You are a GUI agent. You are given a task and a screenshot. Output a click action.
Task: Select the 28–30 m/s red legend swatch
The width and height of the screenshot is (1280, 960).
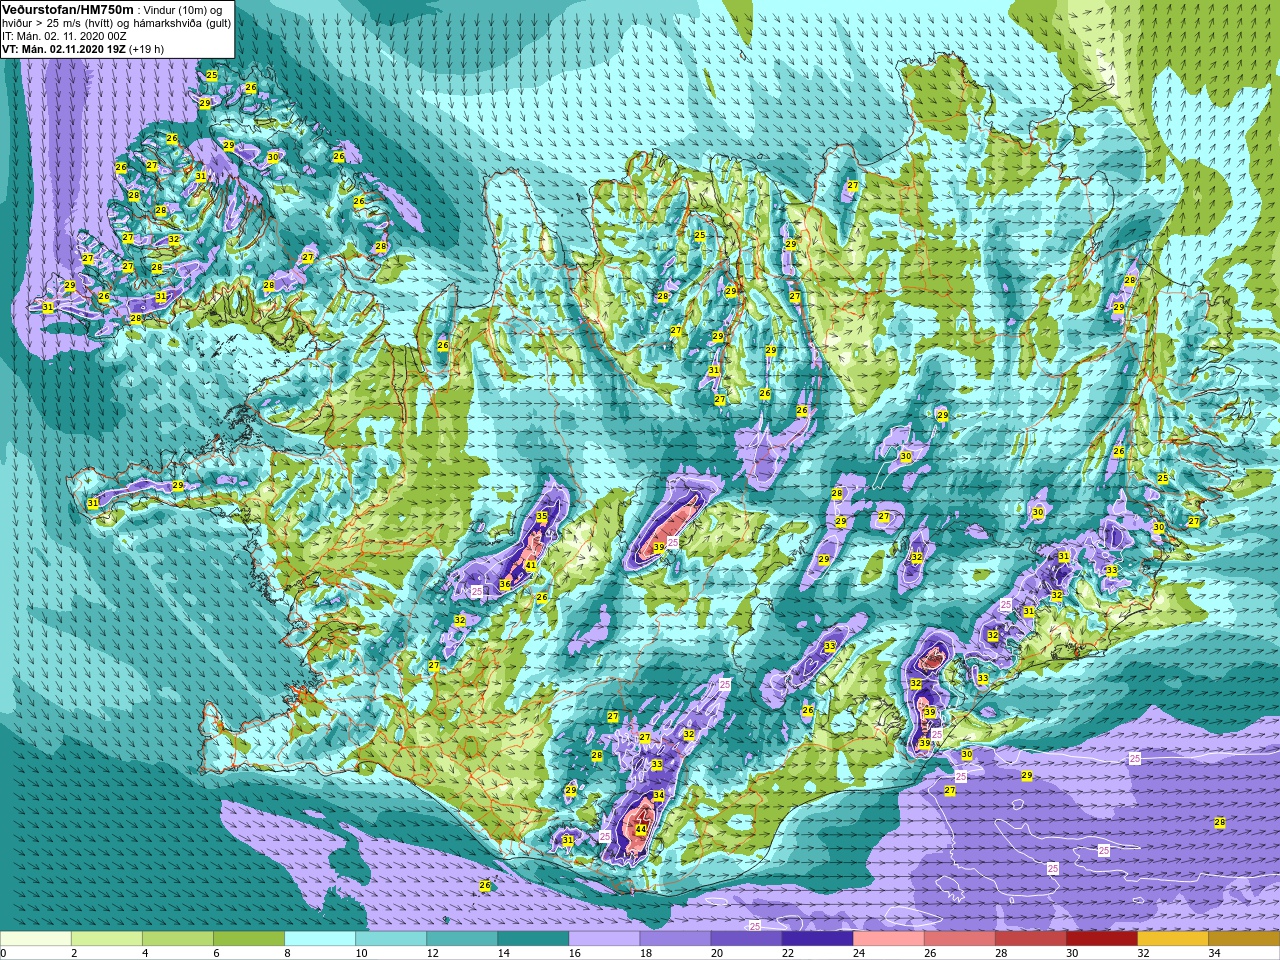point(1030,939)
